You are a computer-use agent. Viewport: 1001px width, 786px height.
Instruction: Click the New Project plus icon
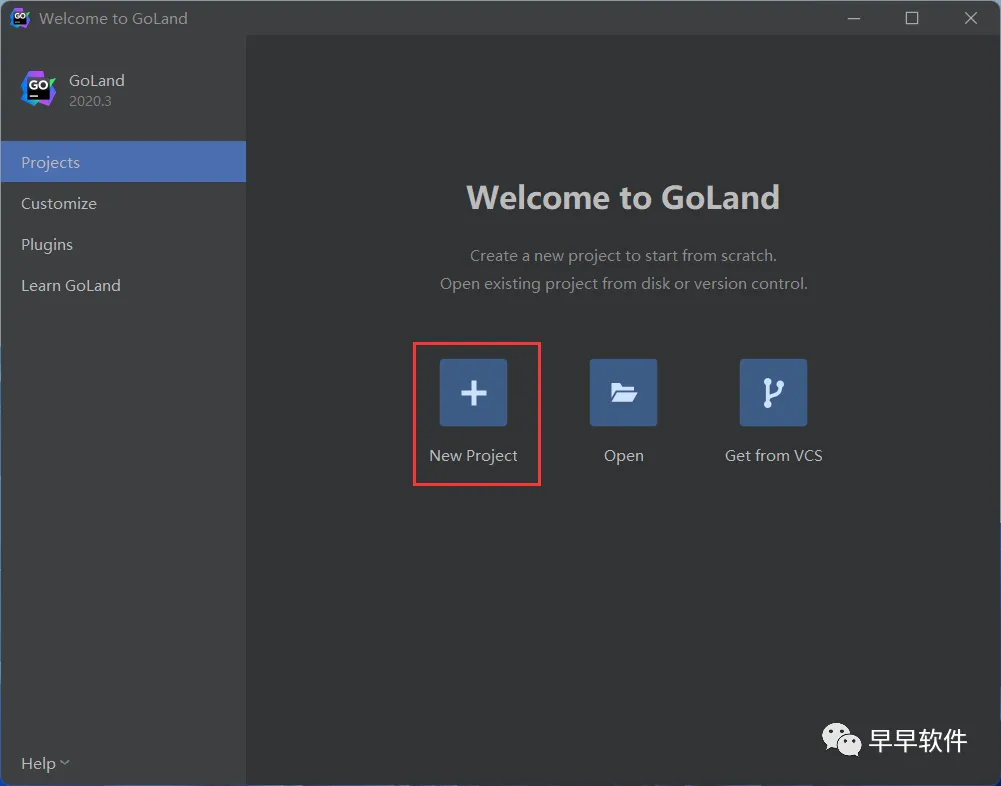pyautogui.click(x=473, y=392)
